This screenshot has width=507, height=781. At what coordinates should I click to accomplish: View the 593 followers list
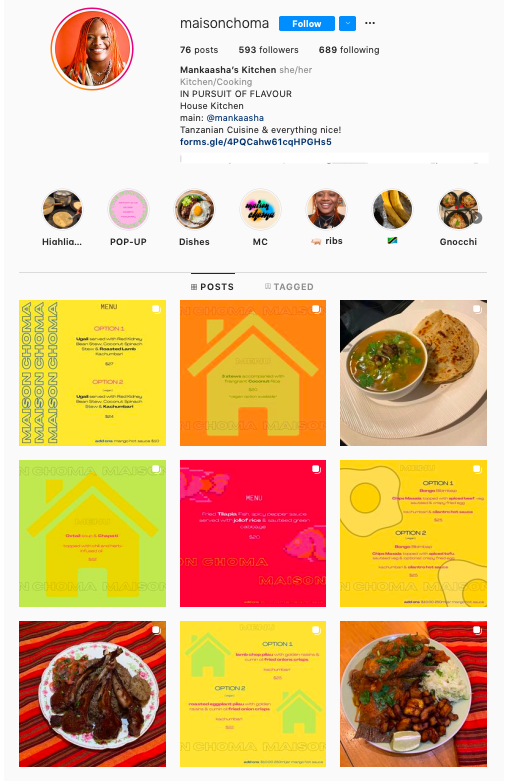click(x=268, y=50)
